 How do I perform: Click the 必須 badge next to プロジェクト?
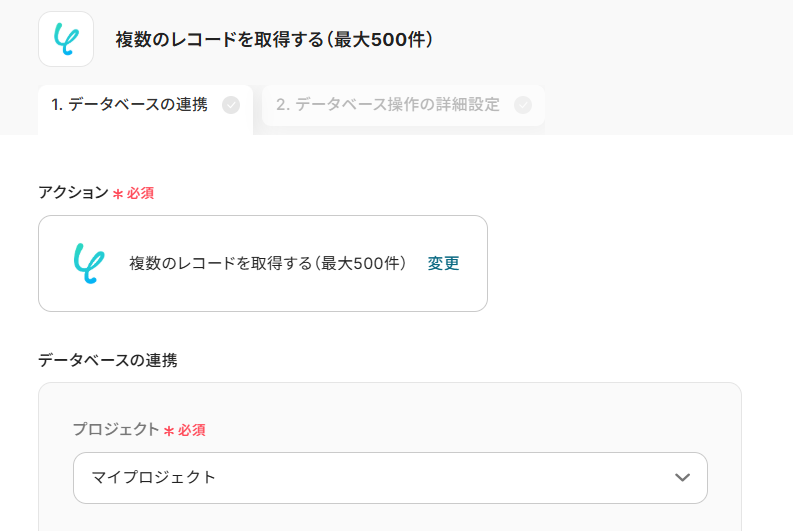192,431
